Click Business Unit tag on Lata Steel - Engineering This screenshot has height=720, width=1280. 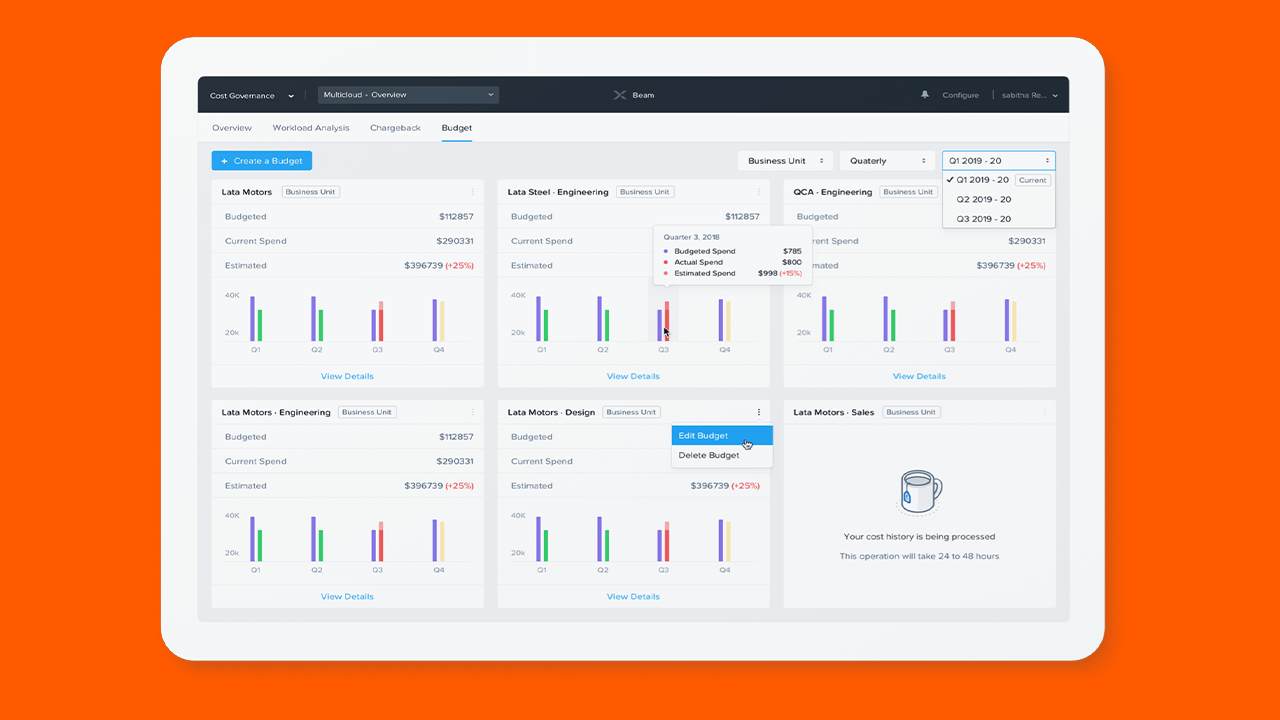point(645,192)
